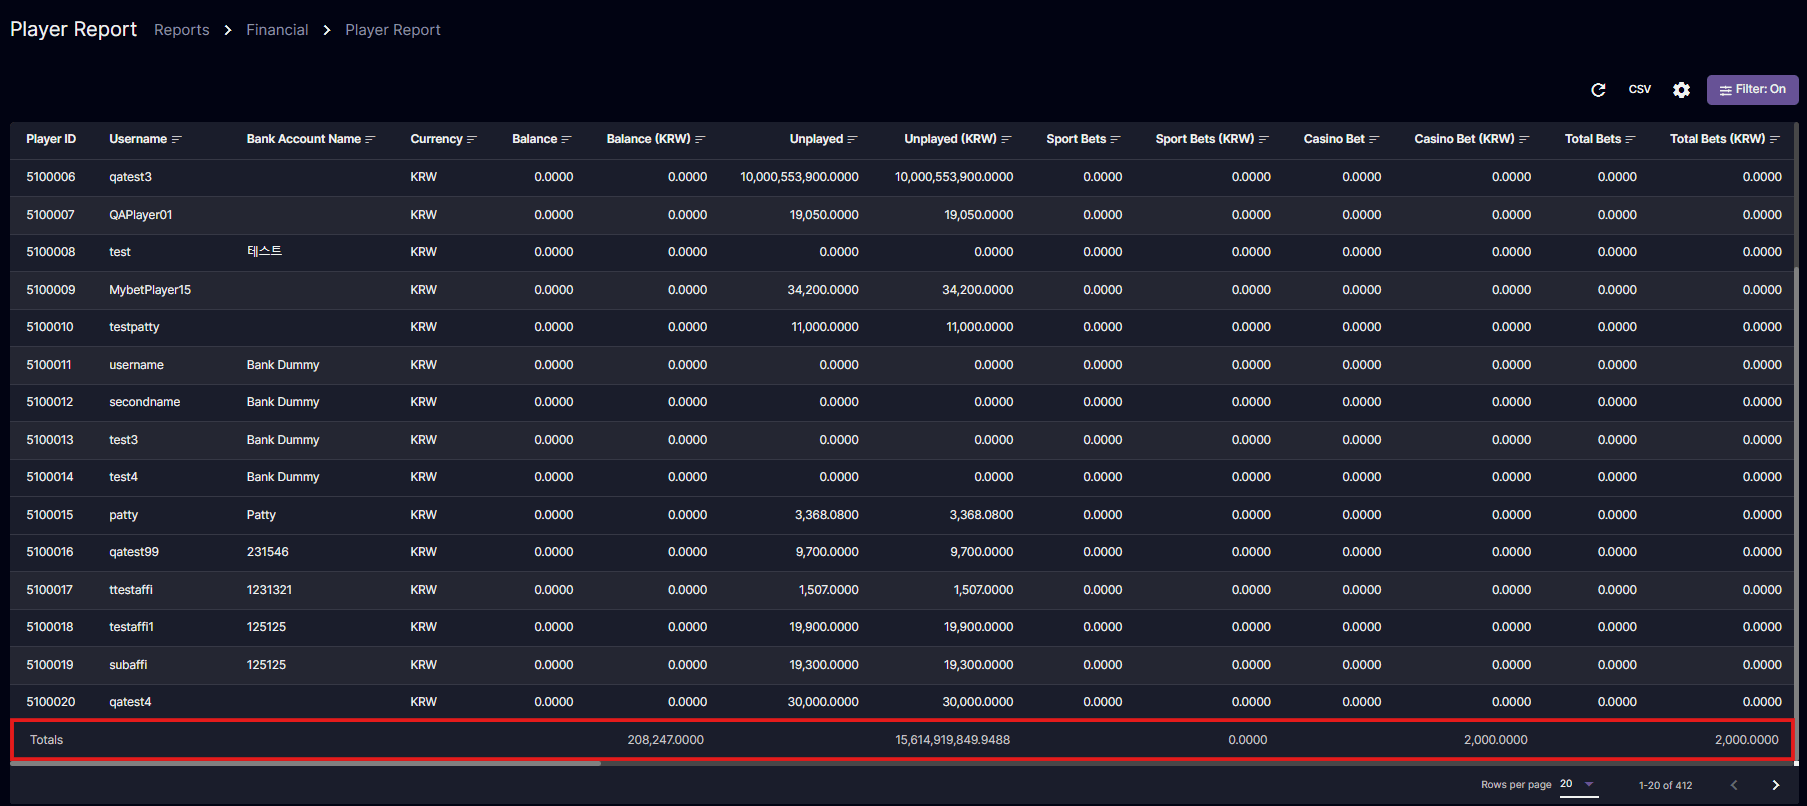Click player ID 5100020
This screenshot has width=1807, height=806.
[x=51, y=702]
